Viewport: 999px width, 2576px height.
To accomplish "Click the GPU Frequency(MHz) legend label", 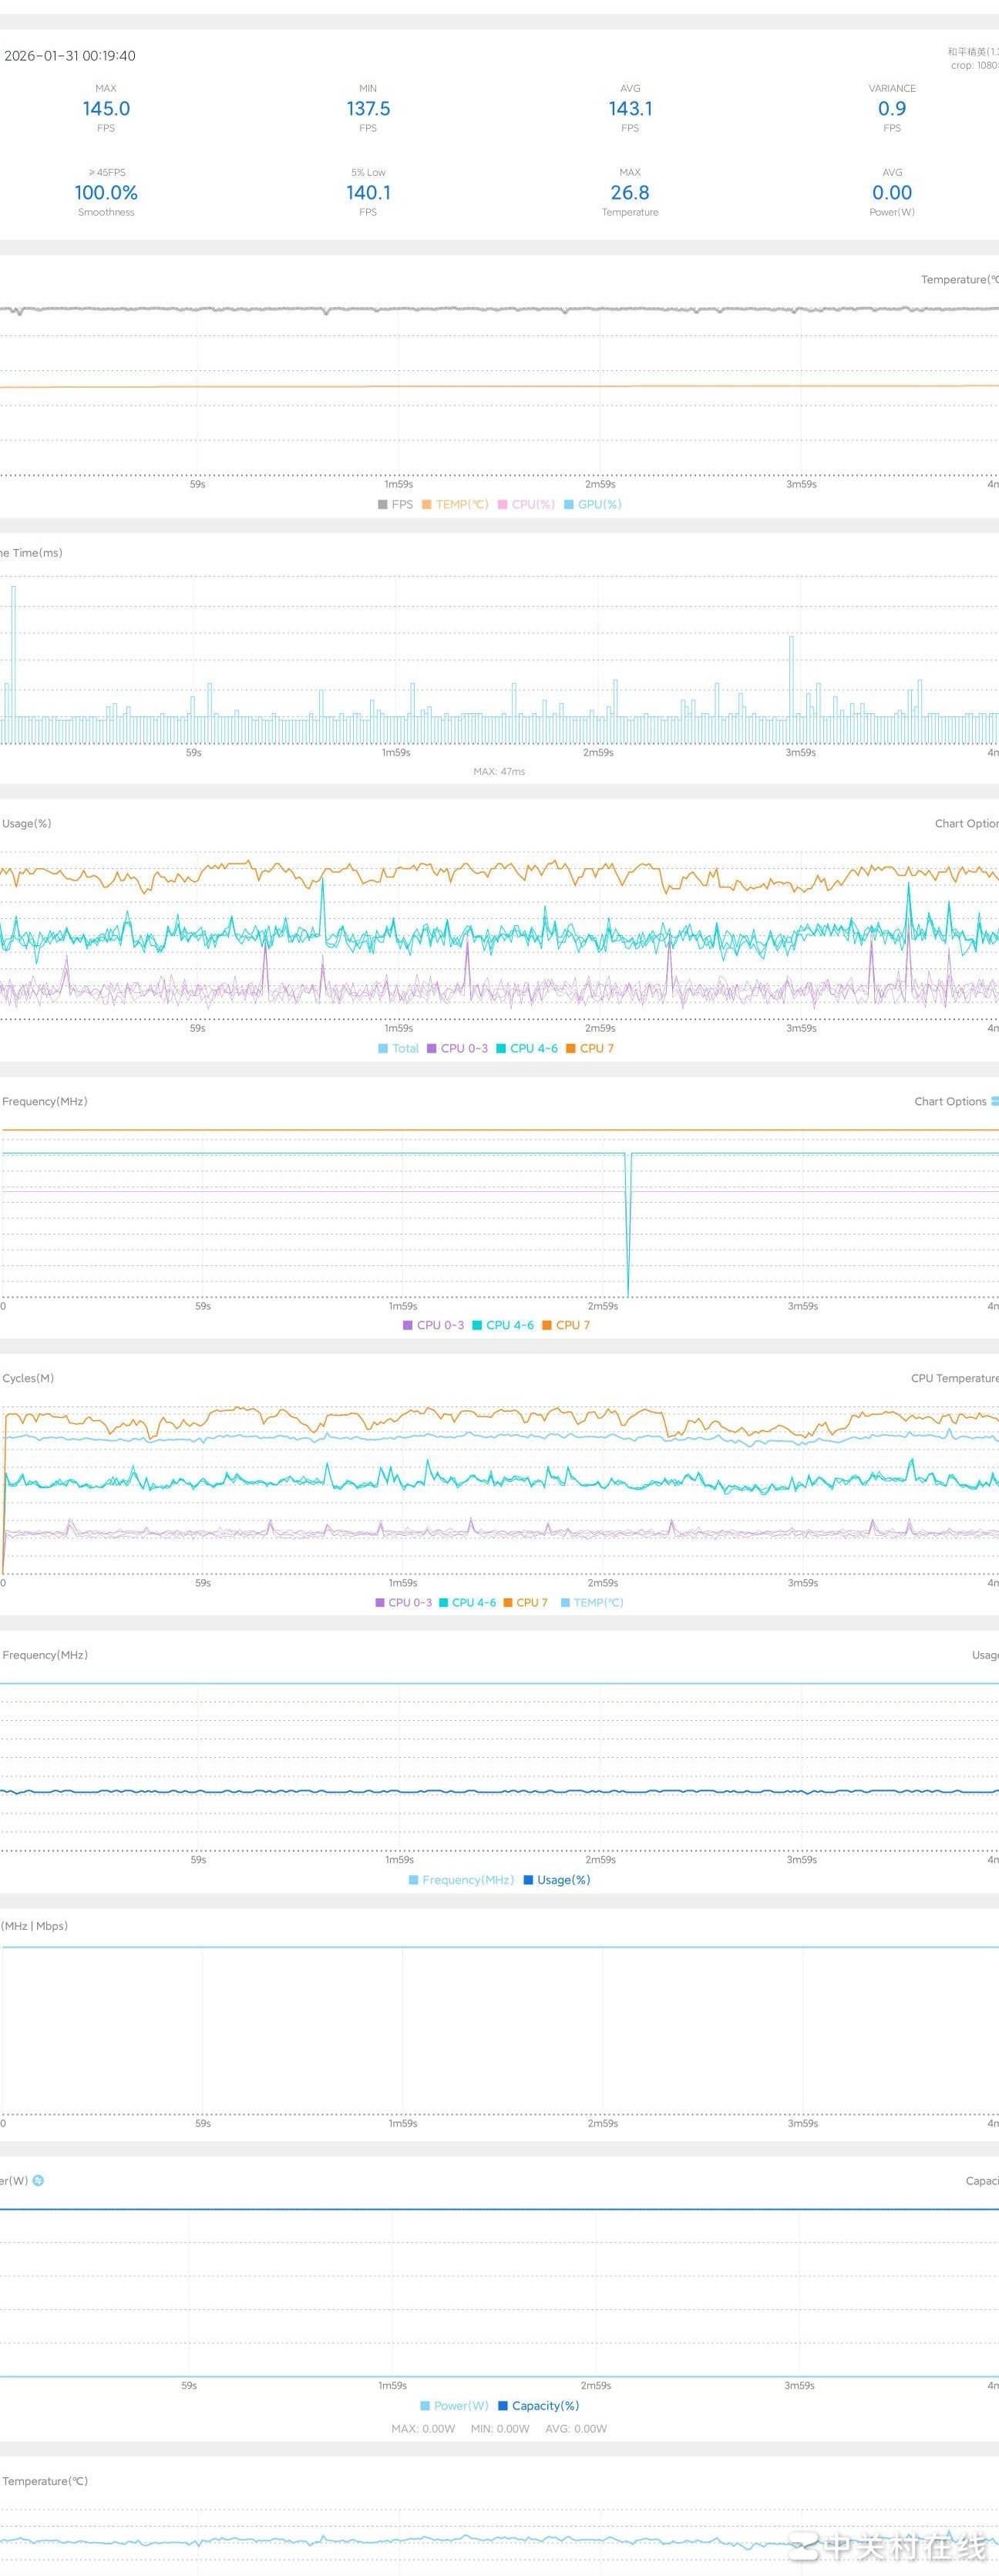I will 467,1879.
